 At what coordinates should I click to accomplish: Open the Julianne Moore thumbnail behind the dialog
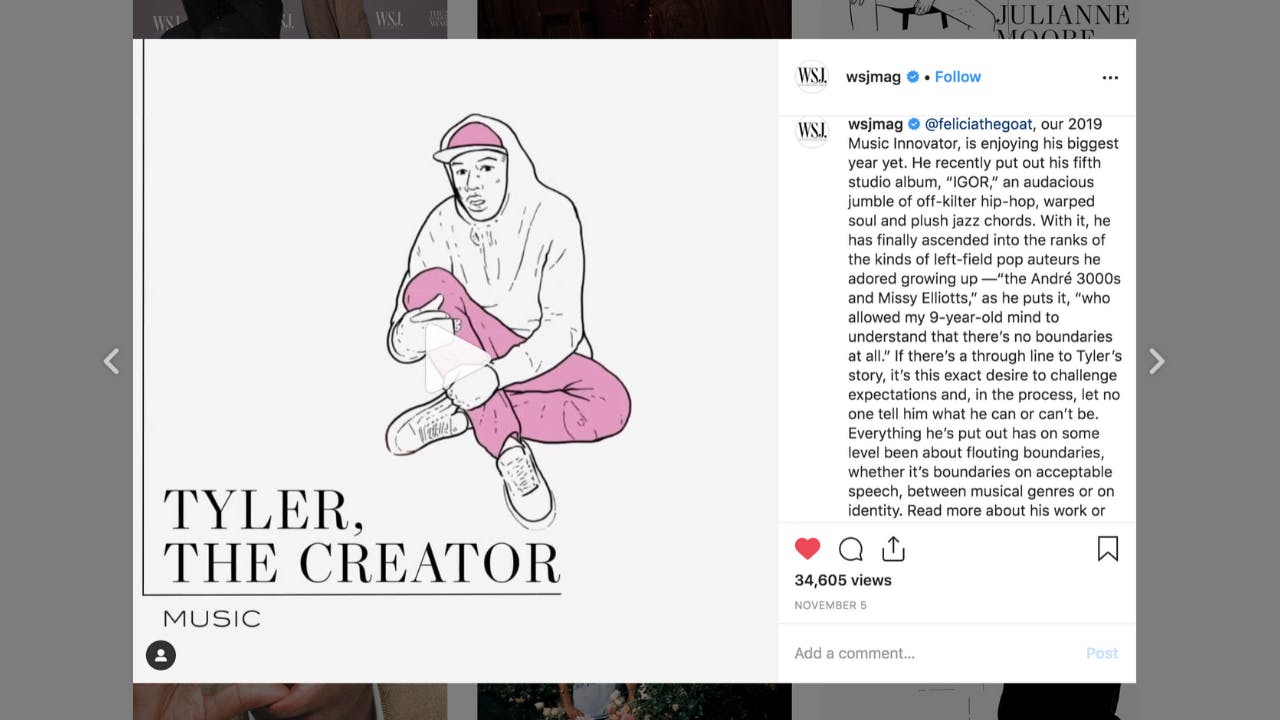click(978, 19)
